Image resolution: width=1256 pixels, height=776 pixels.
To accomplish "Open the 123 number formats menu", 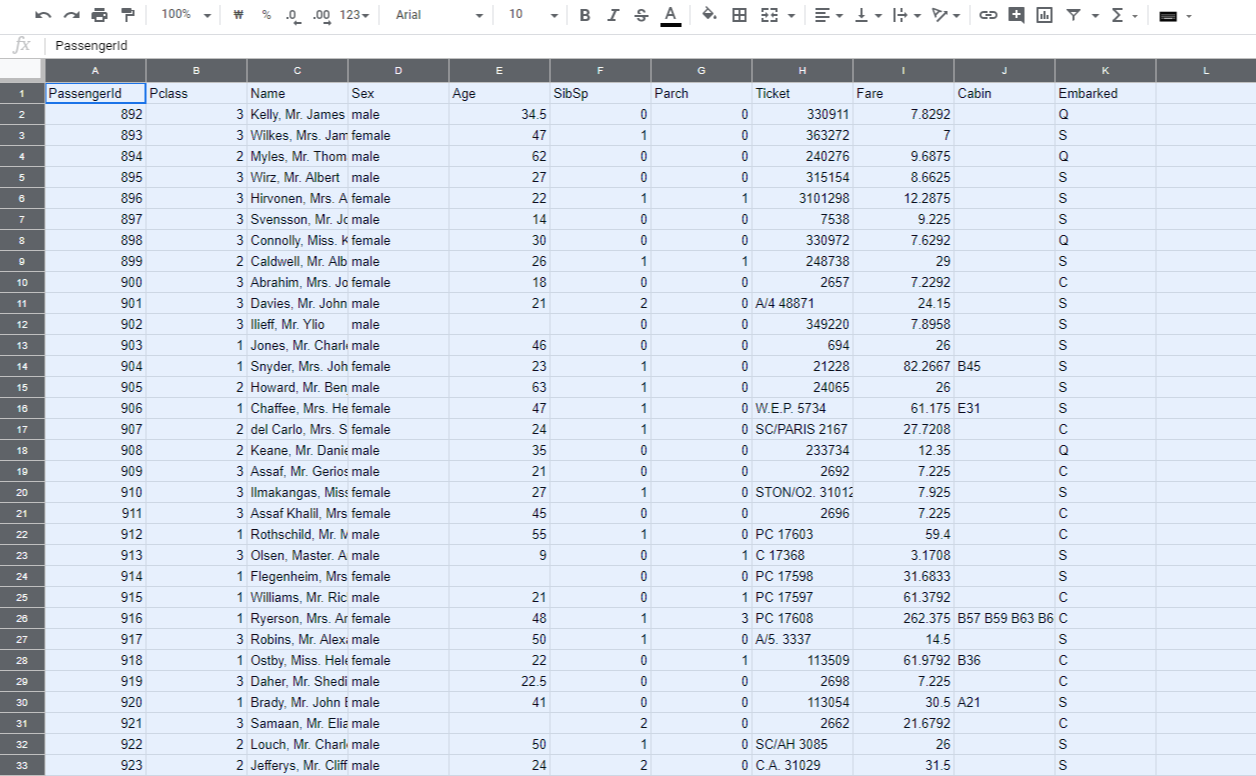I will click(354, 15).
